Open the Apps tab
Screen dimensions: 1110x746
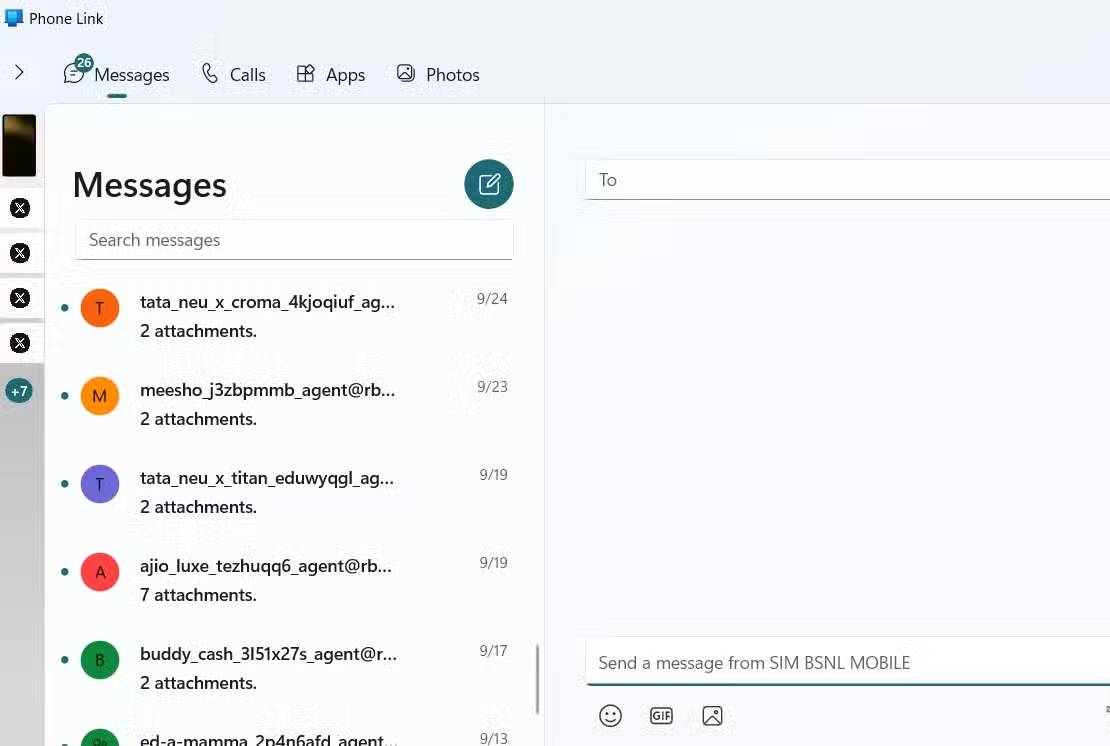point(331,75)
